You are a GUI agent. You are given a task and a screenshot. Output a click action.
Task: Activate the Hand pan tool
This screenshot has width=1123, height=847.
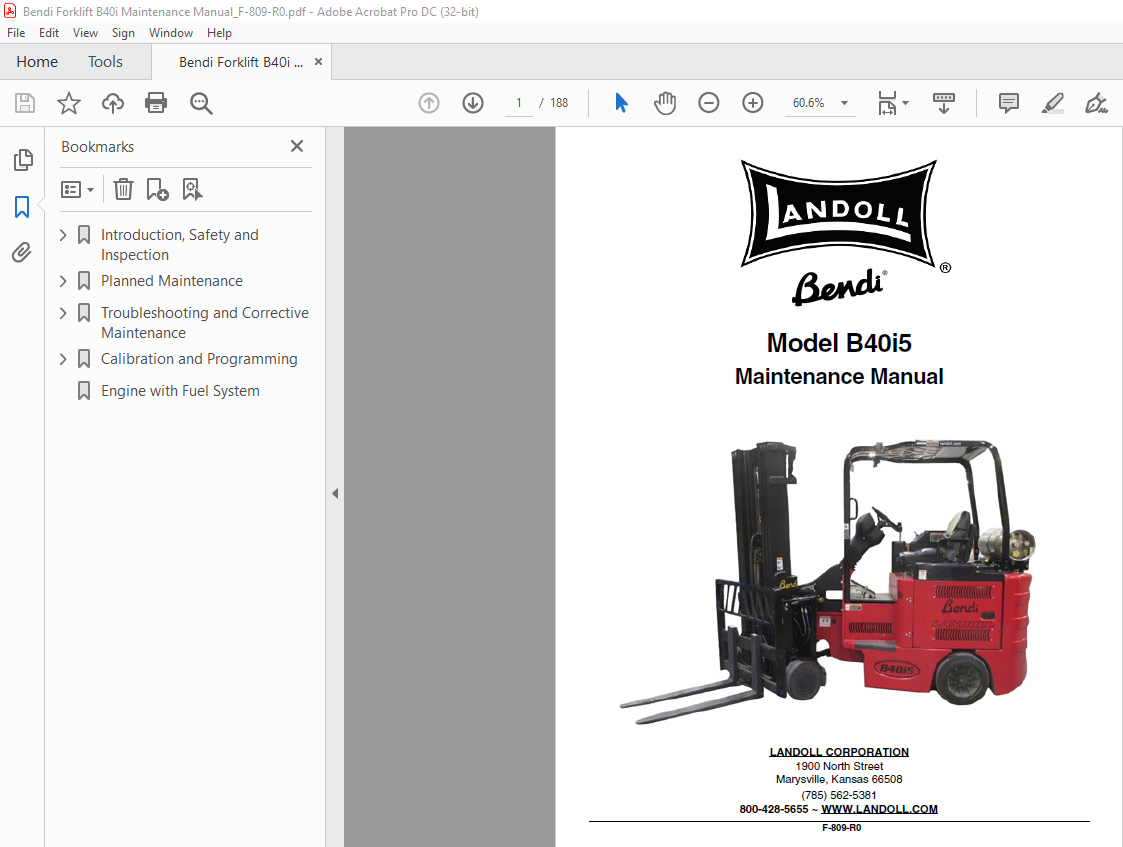pyautogui.click(x=665, y=103)
